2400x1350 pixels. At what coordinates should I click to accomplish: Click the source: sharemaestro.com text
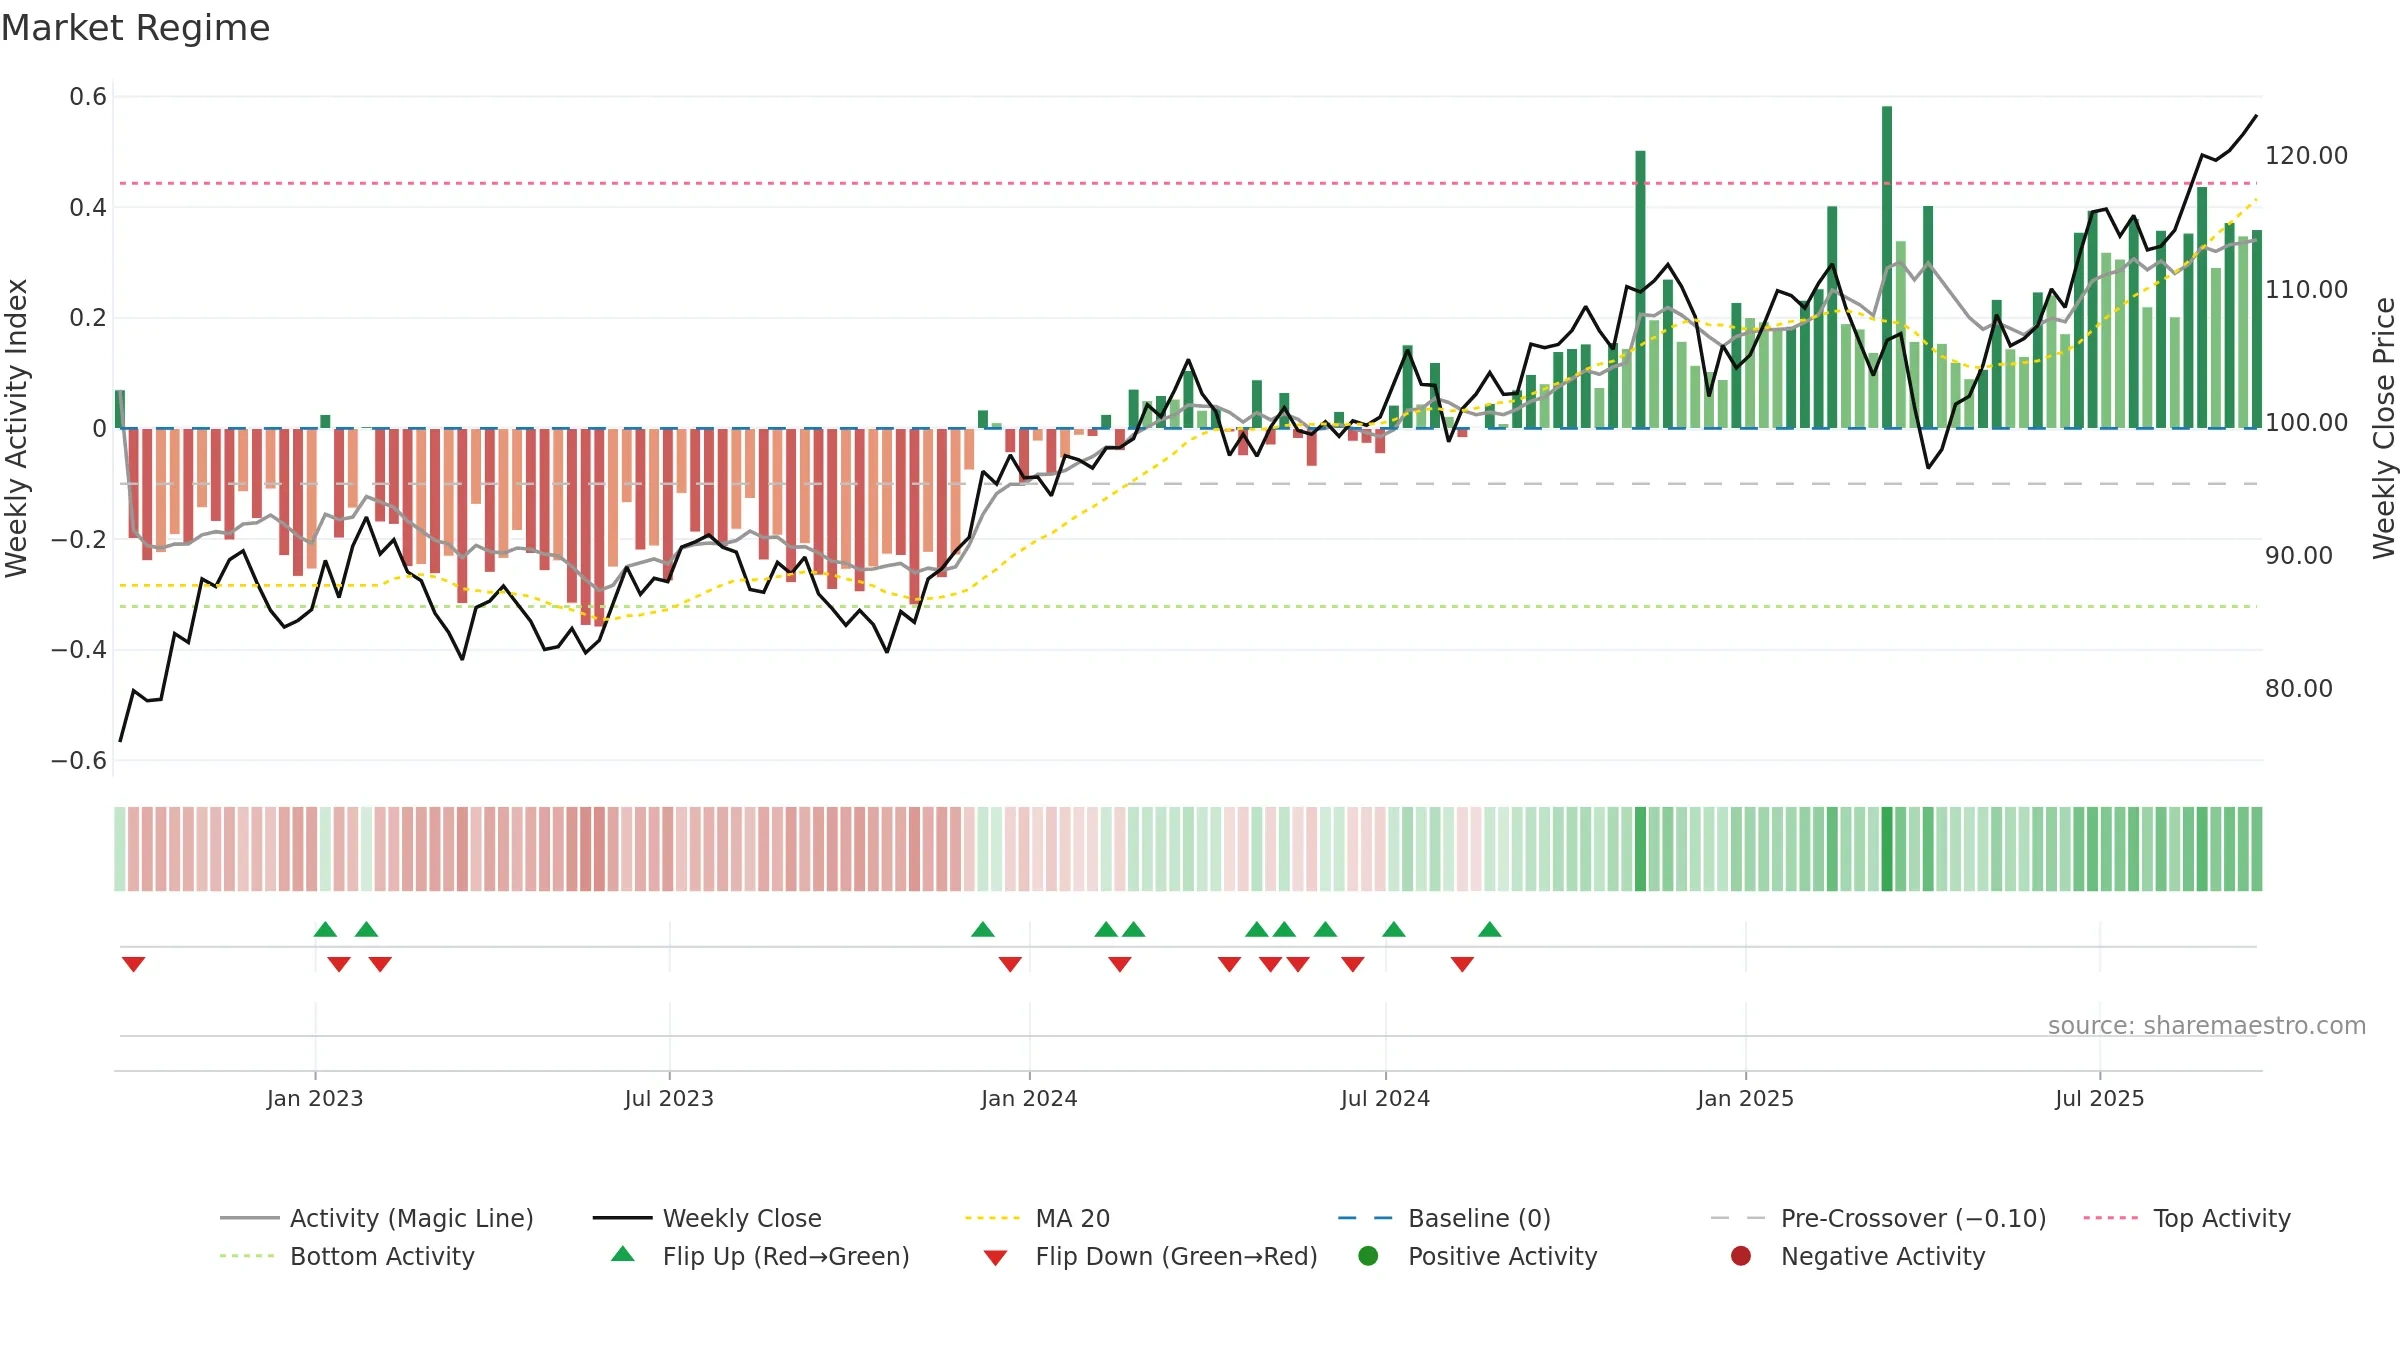click(x=2207, y=1025)
